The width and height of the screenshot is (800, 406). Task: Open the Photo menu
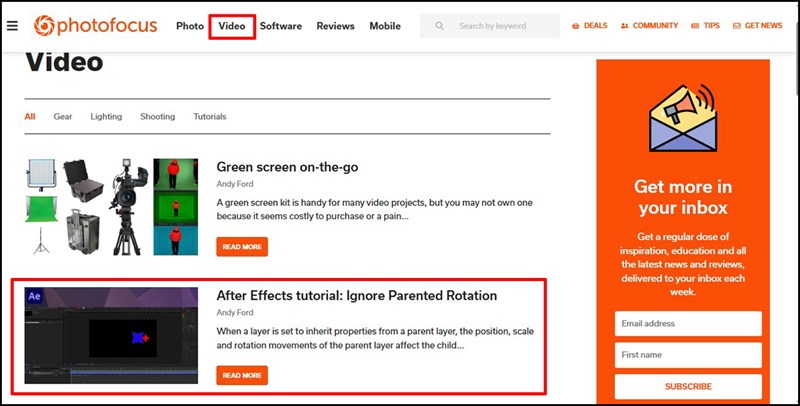coord(190,26)
